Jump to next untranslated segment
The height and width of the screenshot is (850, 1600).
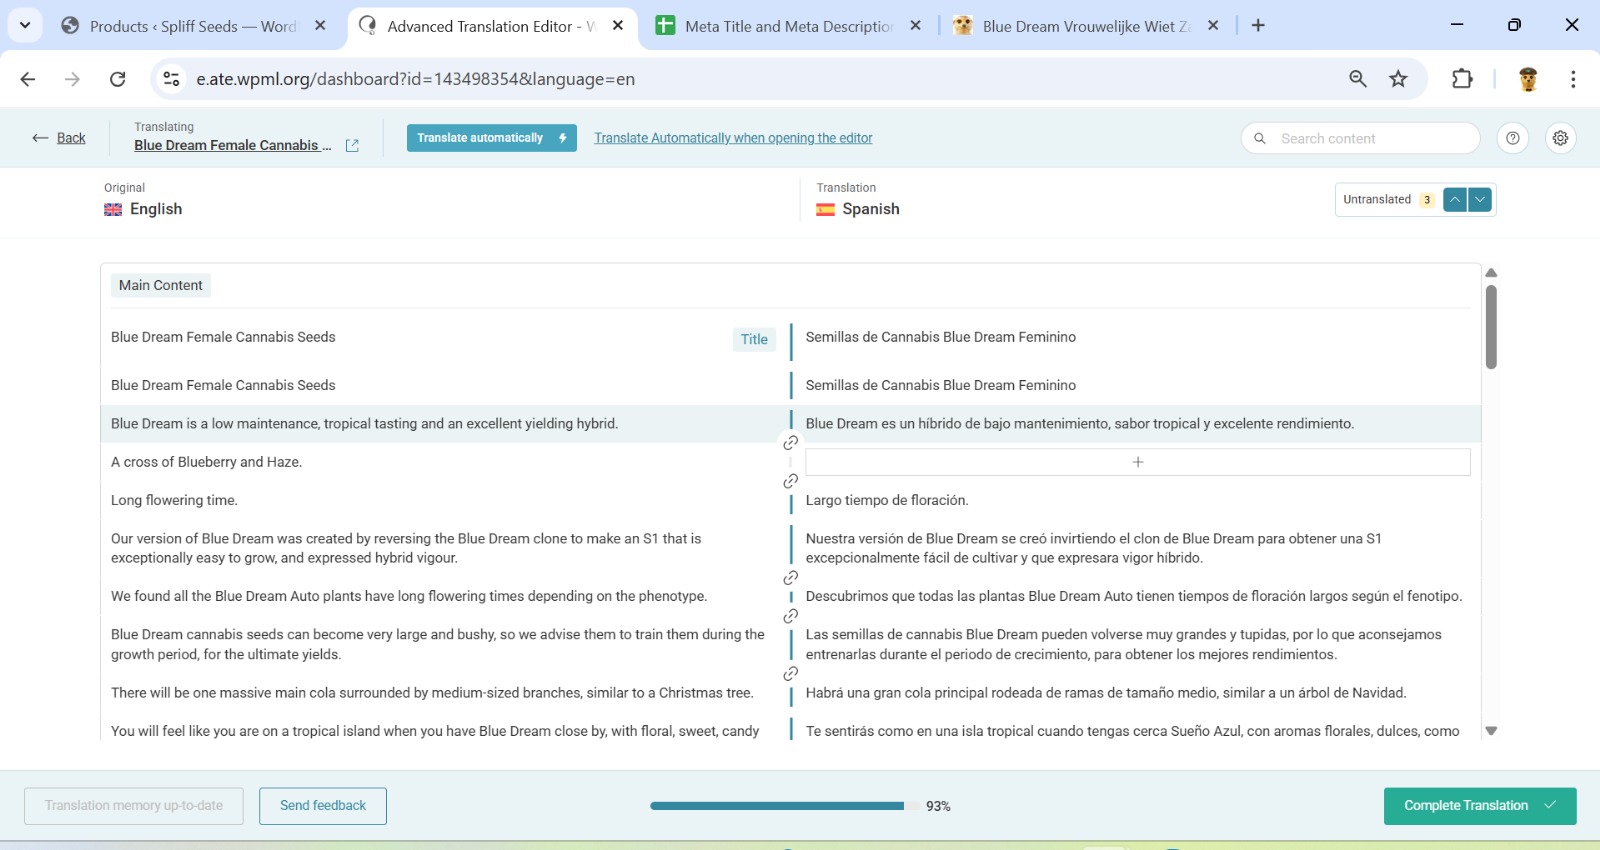[1480, 200]
